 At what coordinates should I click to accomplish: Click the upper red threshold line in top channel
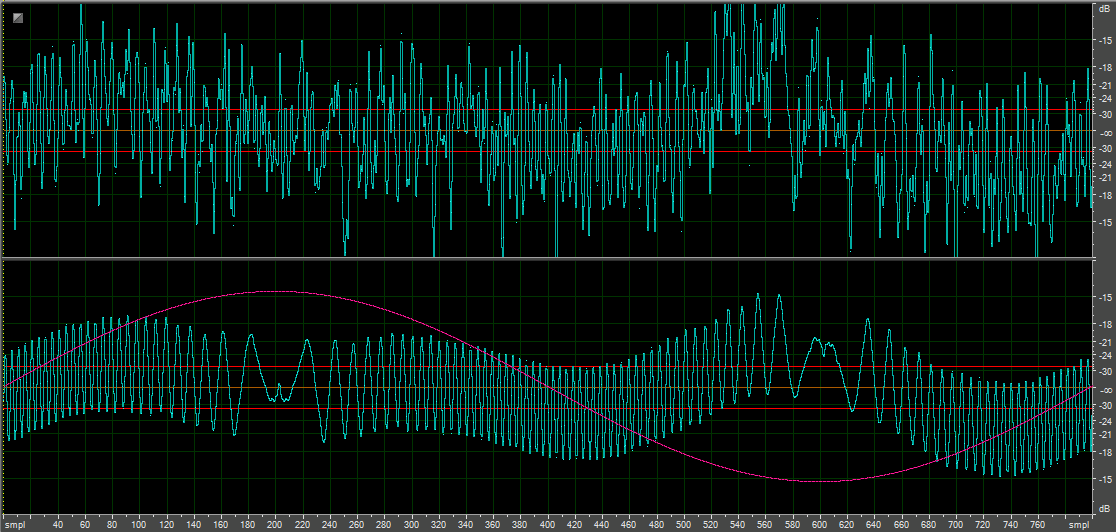click(547, 110)
